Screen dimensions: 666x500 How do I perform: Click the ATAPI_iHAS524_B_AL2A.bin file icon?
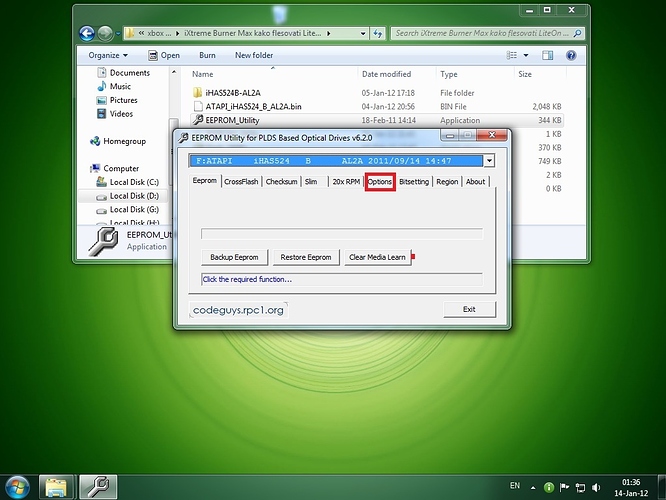pyautogui.click(x=198, y=106)
